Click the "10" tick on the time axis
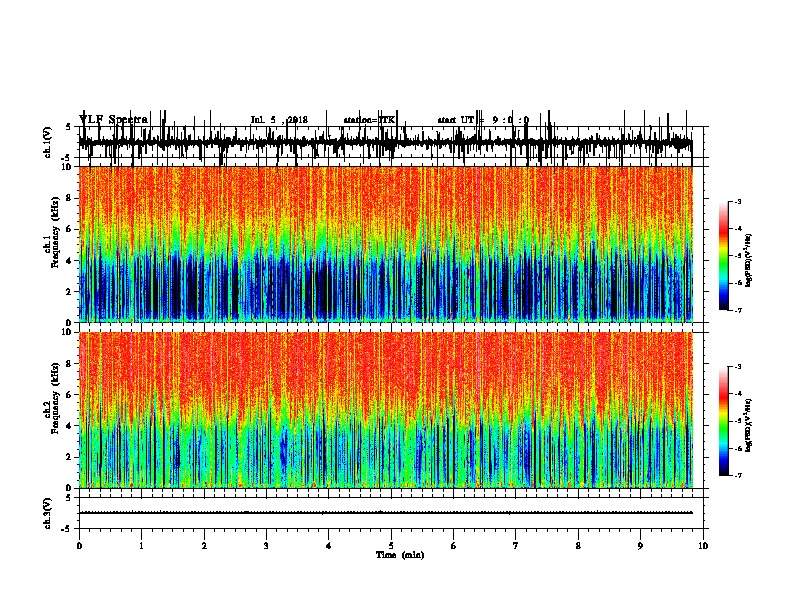Image resolution: width=792 pixels, height=612 pixels. [703, 546]
